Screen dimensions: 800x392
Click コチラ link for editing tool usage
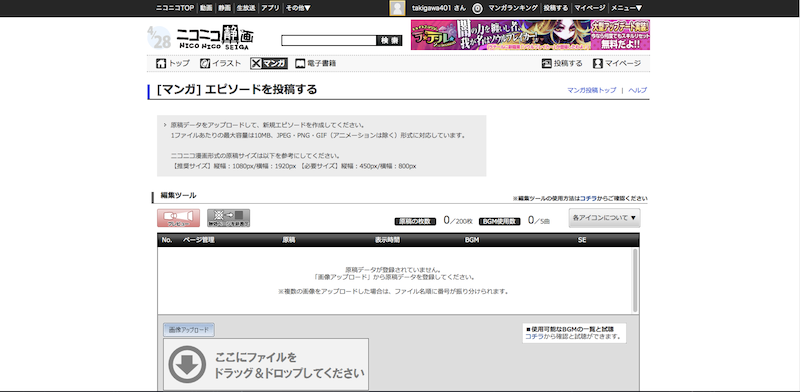click(x=588, y=199)
